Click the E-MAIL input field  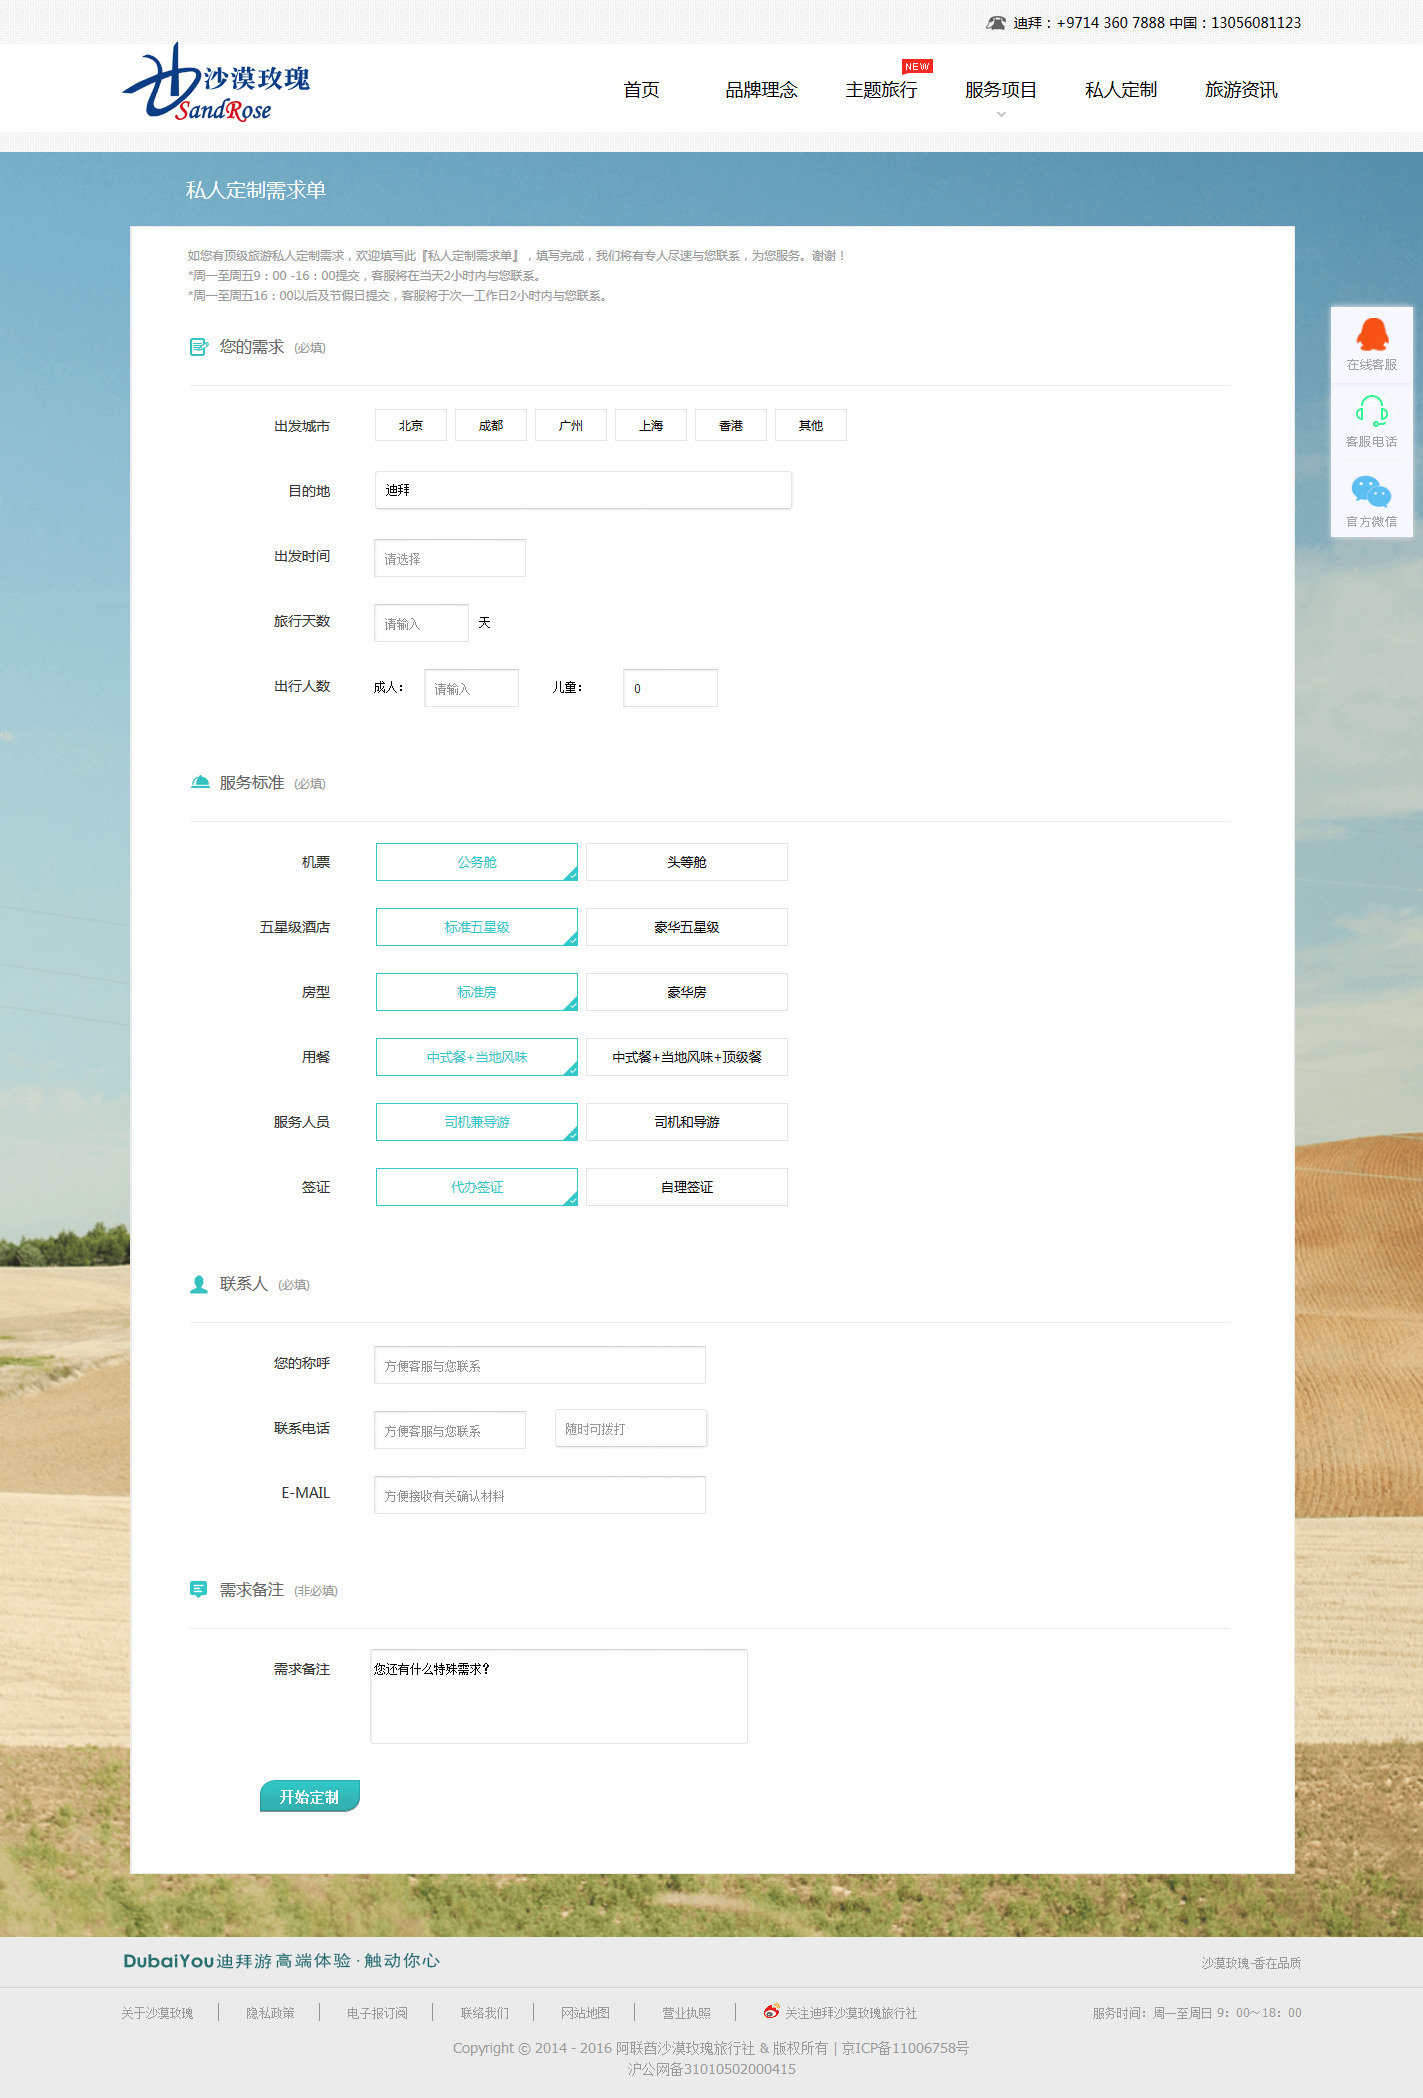coord(539,1495)
